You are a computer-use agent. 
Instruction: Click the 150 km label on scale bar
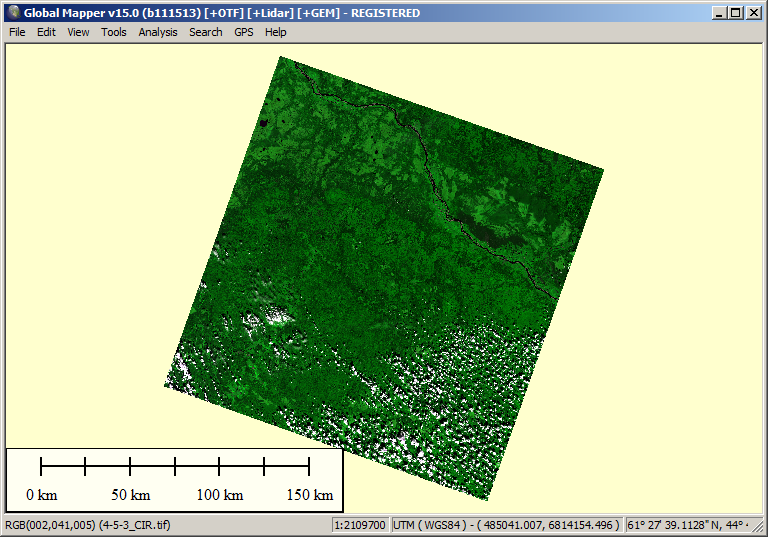309,495
